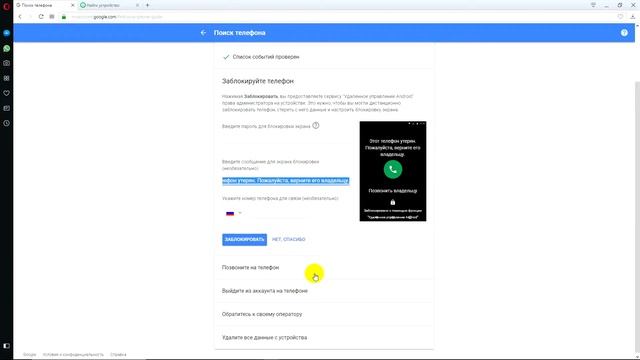This screenshot has height=360, width=640.
Task: Open snapshot camera tool in sidebar
Action: (7, 63)
